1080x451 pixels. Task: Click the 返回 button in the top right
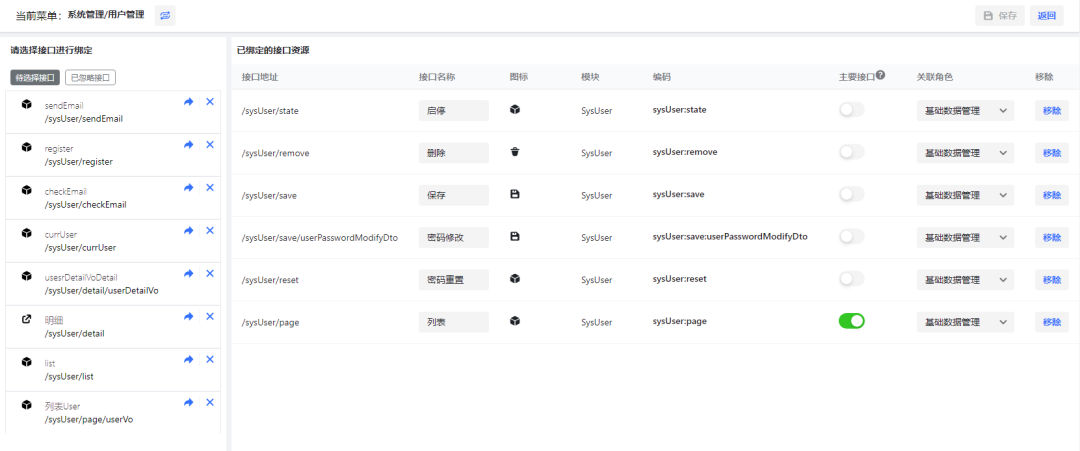[x=1046, y=15]
